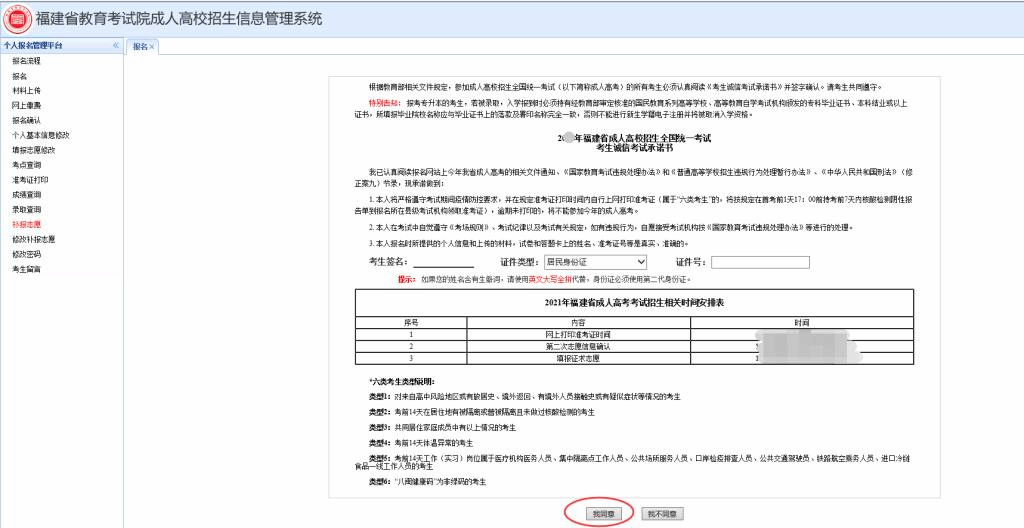The image size is (1024, 528).
Task: Open 报名流程 in the sidebar
Action: [26, 61]
